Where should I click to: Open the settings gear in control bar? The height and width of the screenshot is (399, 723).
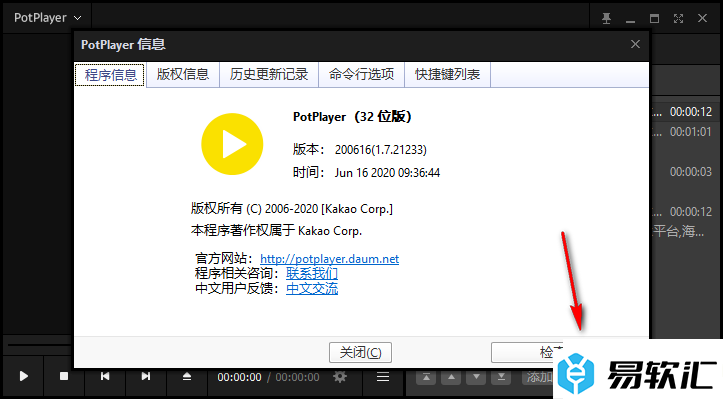340,377
